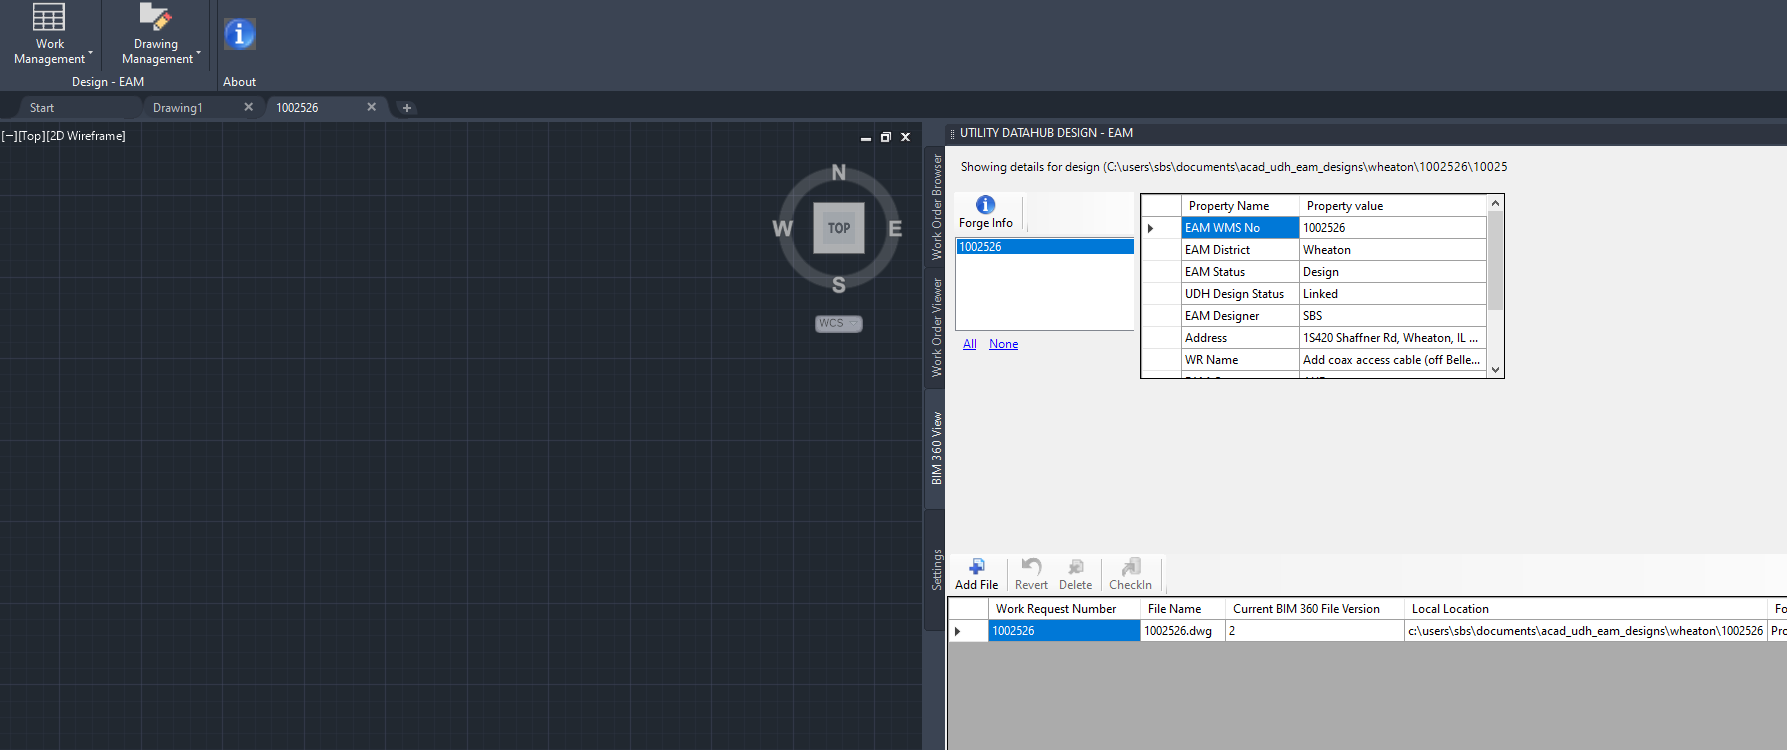Expand Drawing Management dropdown arrow

tap(199, 53)
